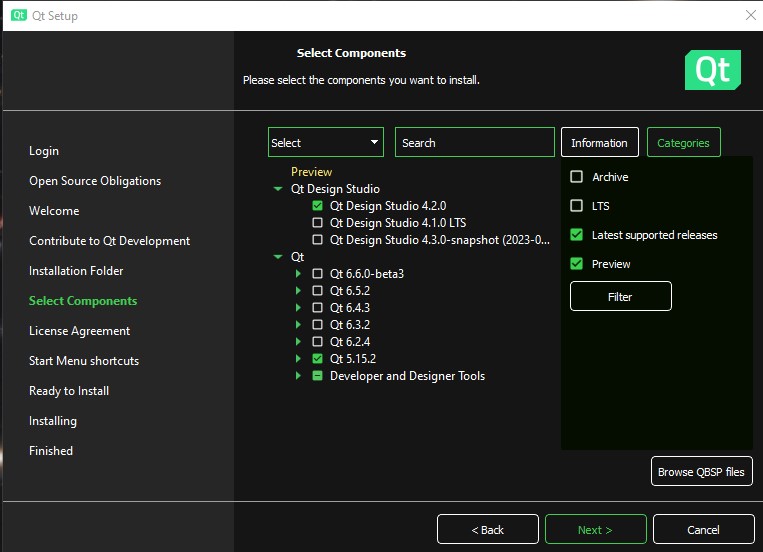
Task: Uncheck Qt 5.15.2 checkbox
Action: (317, 359)
